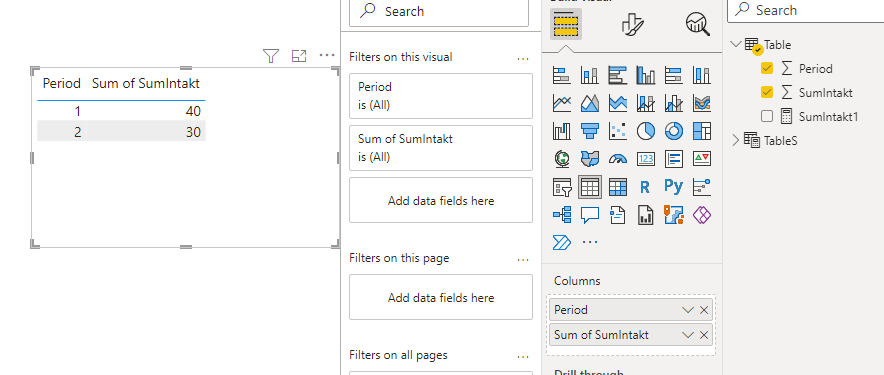
Task: Open the Format visual paintbrush tab
Action: tap(633, 24)
